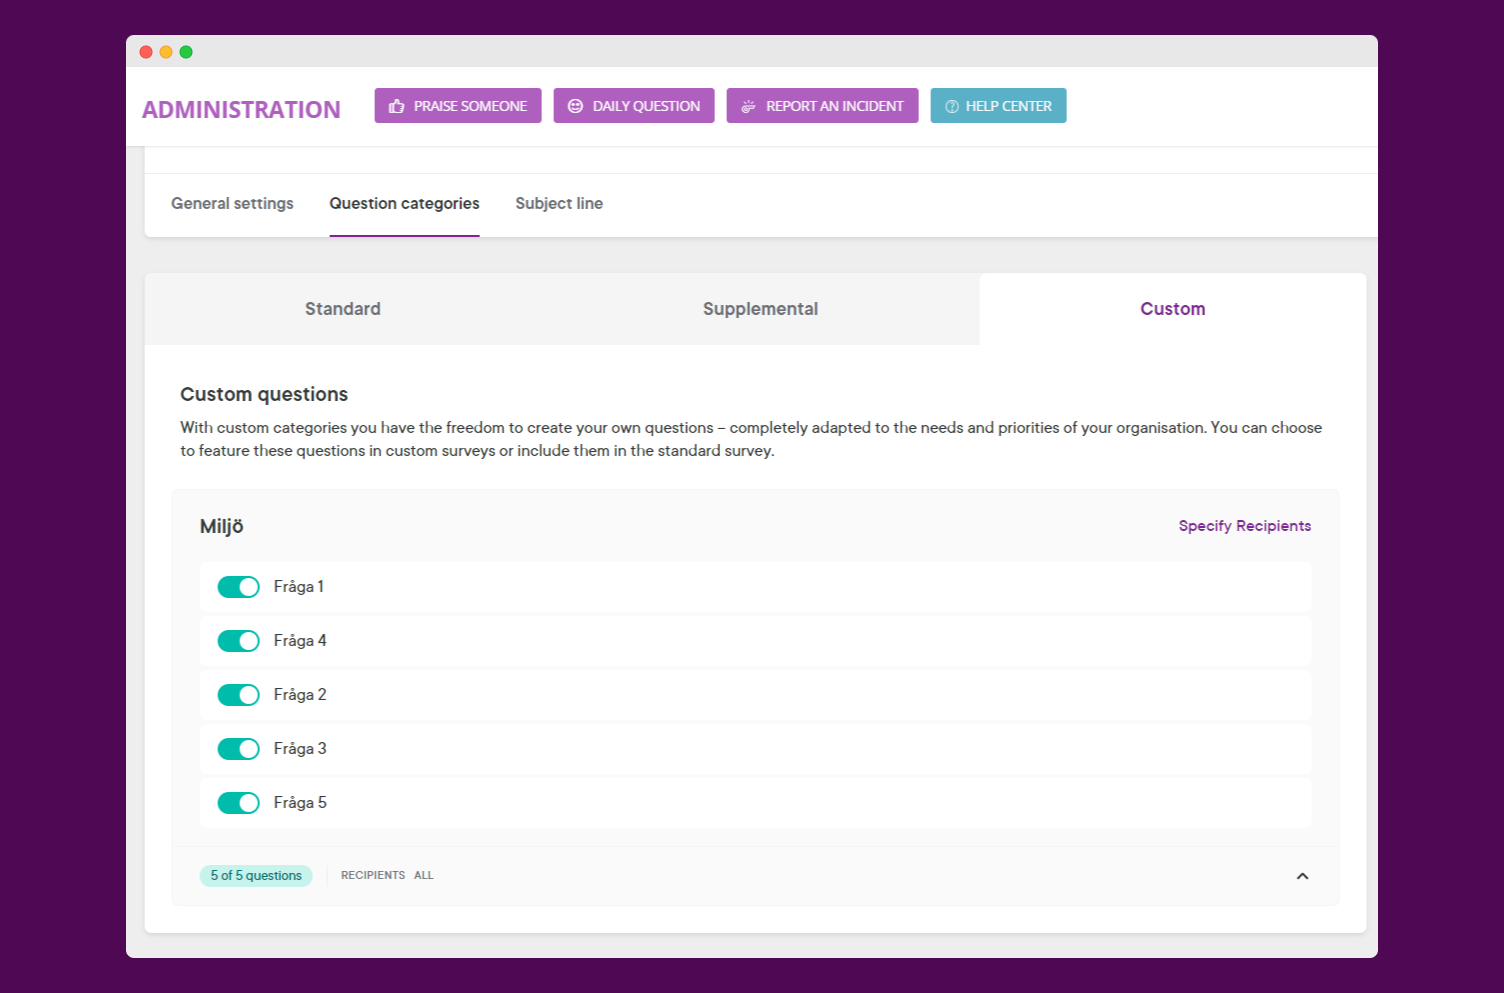Click the 'Fråga 4' label text

coord(300,641)
